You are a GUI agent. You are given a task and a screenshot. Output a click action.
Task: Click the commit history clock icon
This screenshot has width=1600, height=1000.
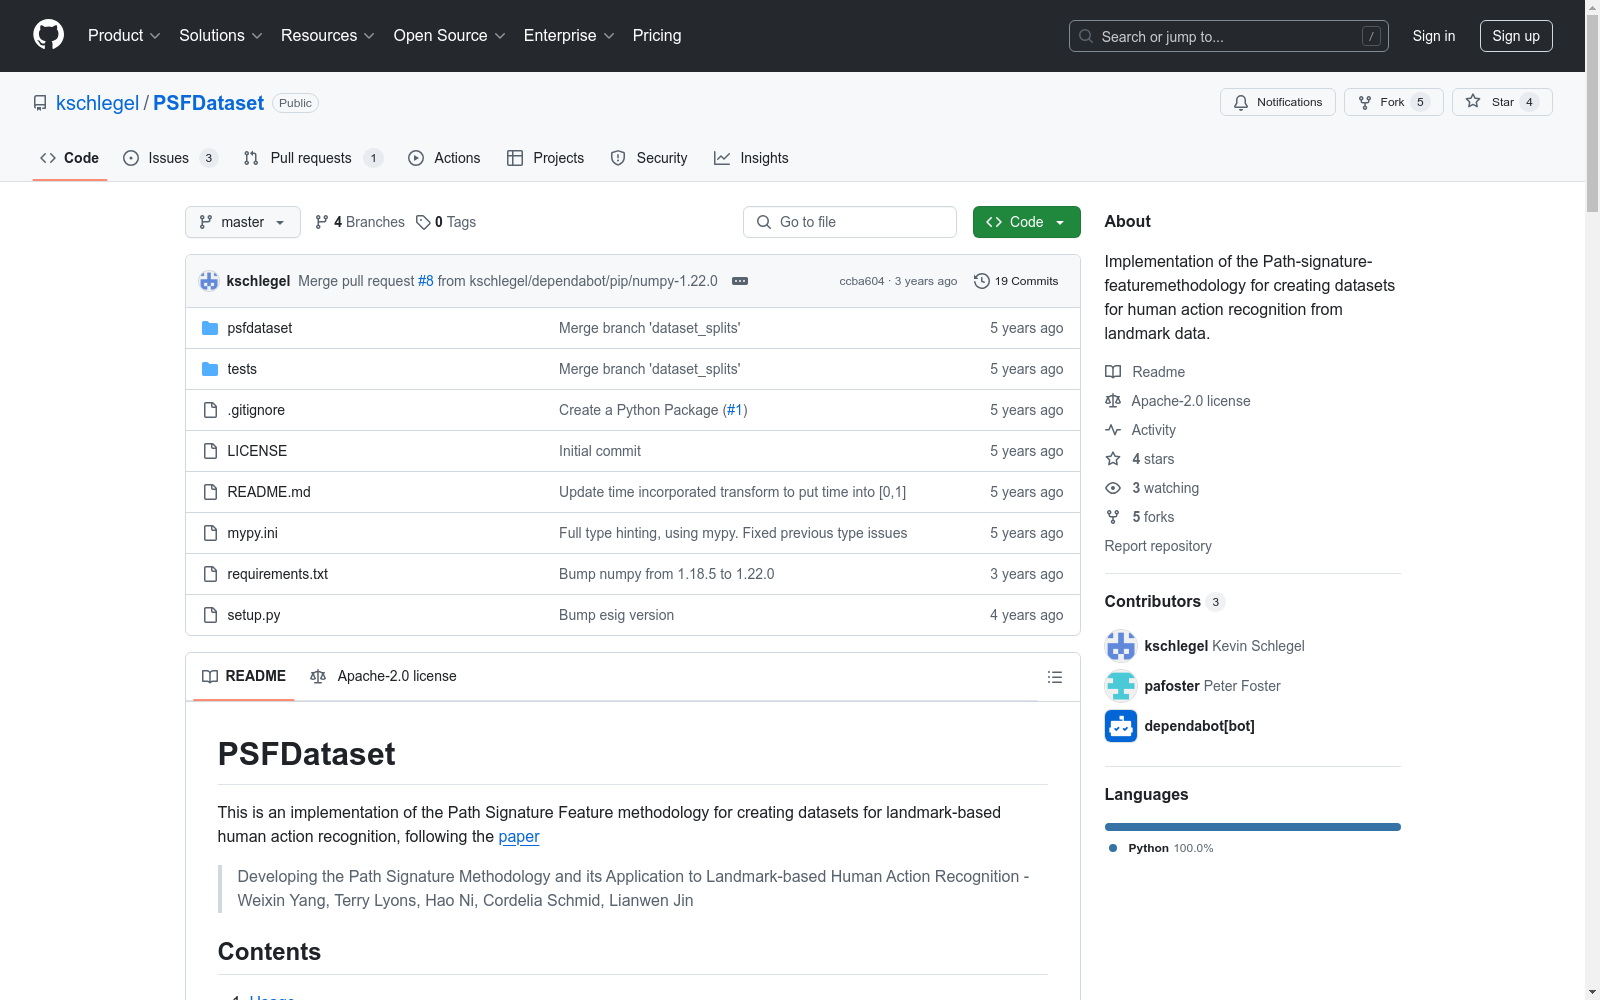(982, 281)
